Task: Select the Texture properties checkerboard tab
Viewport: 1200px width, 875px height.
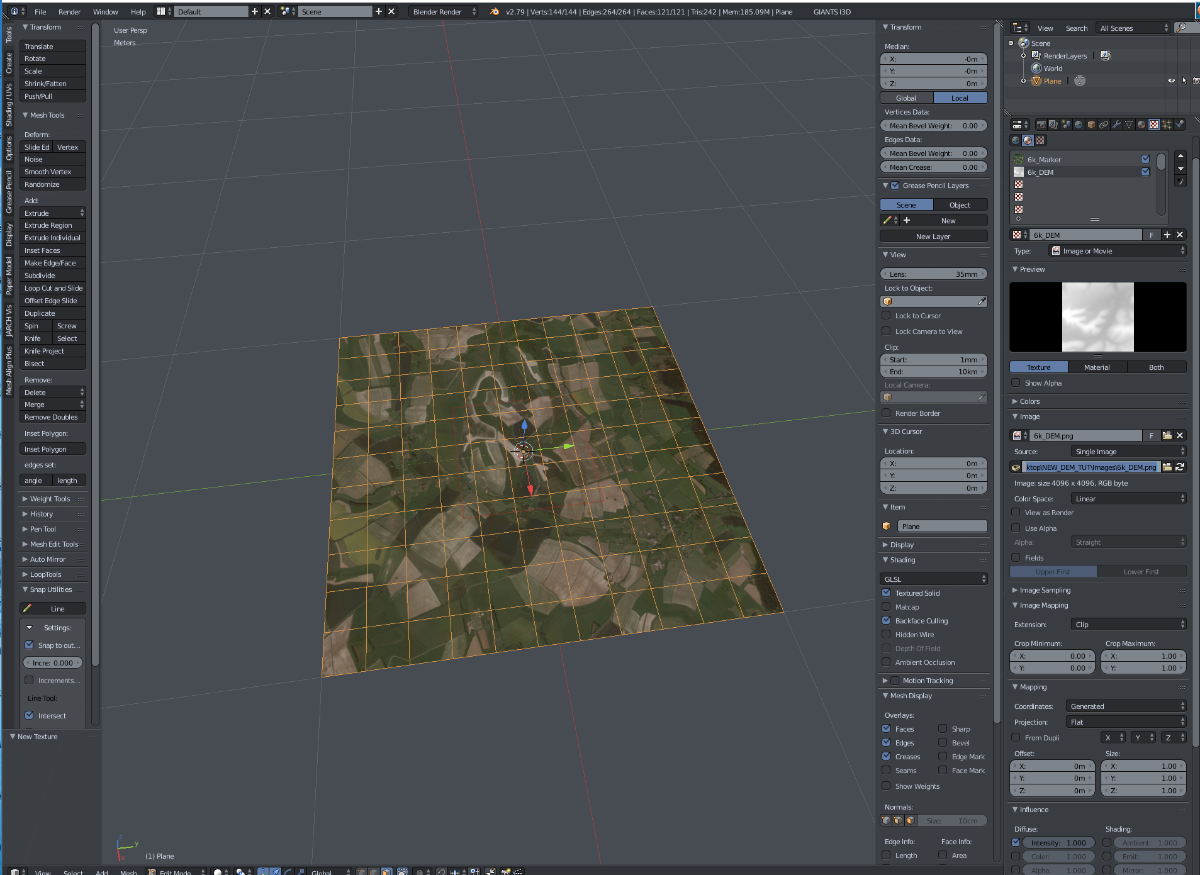Action: pos(1154,125)
